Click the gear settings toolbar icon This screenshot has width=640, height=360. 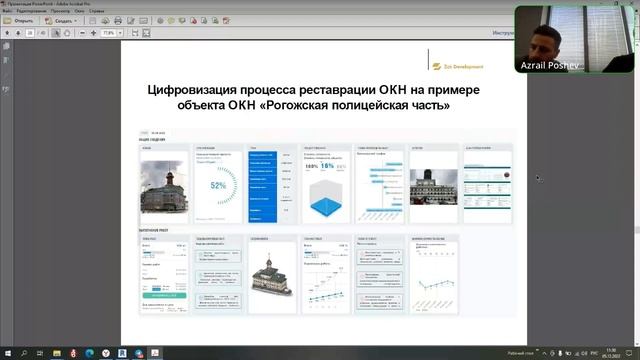160,21
